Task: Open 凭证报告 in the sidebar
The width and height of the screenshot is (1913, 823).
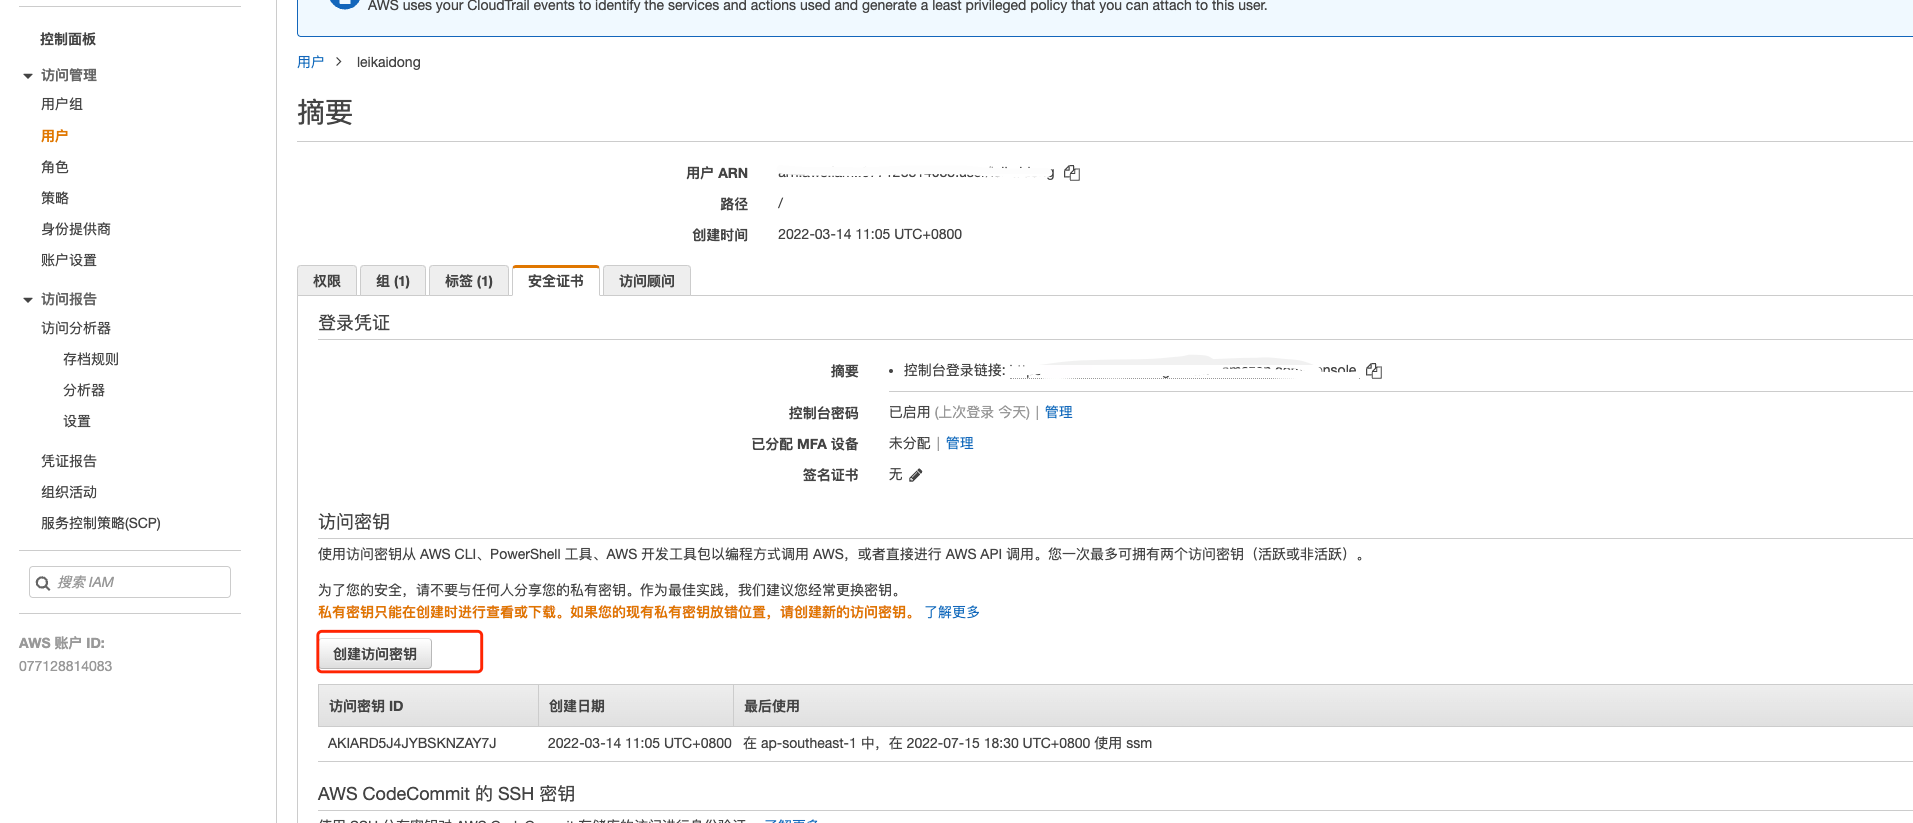Action: tap(69, 461)
